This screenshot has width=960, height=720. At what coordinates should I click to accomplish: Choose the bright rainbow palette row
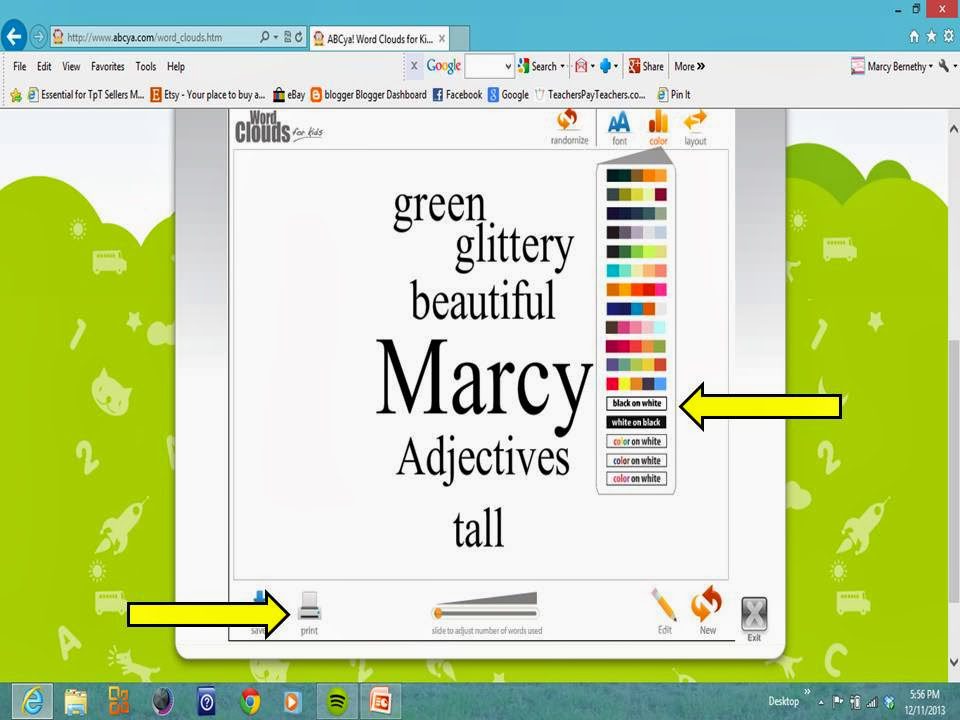(636, 384)
